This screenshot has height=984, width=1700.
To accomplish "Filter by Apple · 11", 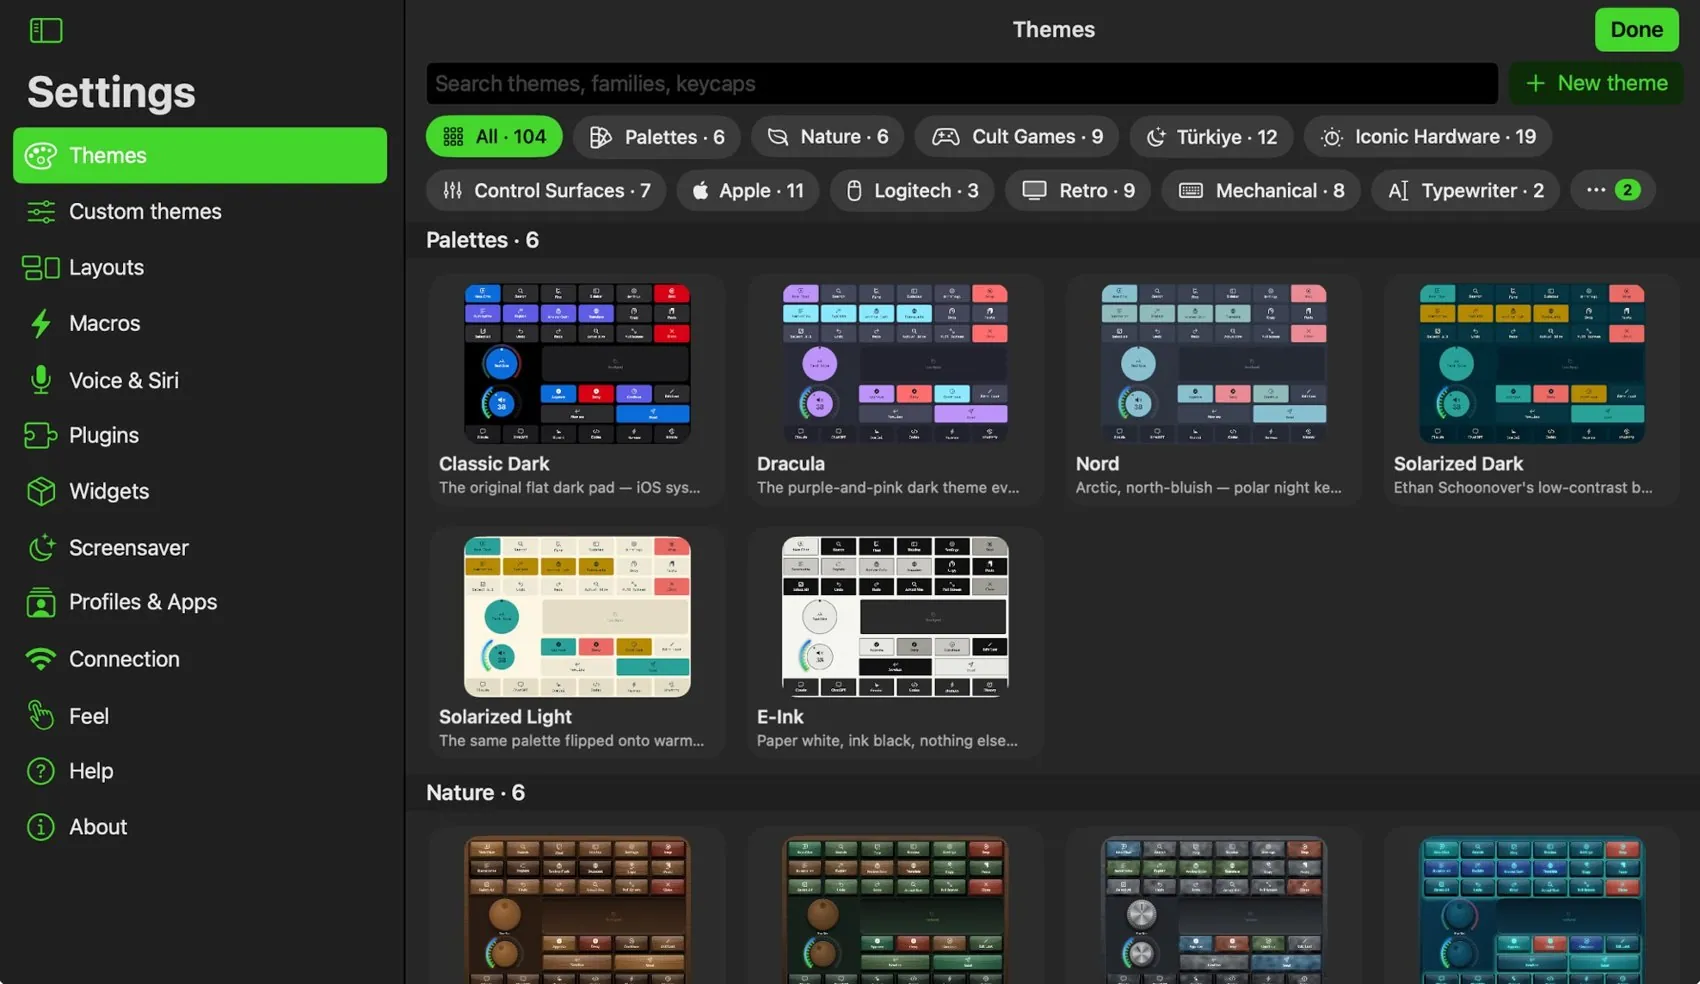I will point(747,190).
